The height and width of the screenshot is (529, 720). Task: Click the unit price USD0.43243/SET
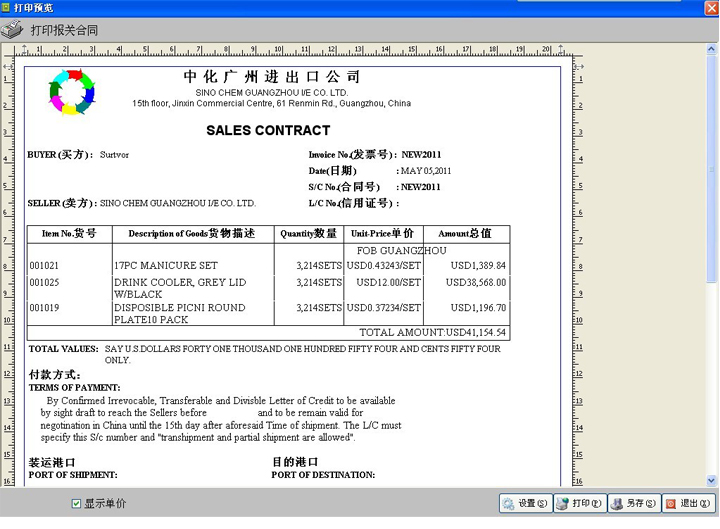(383, 265)
